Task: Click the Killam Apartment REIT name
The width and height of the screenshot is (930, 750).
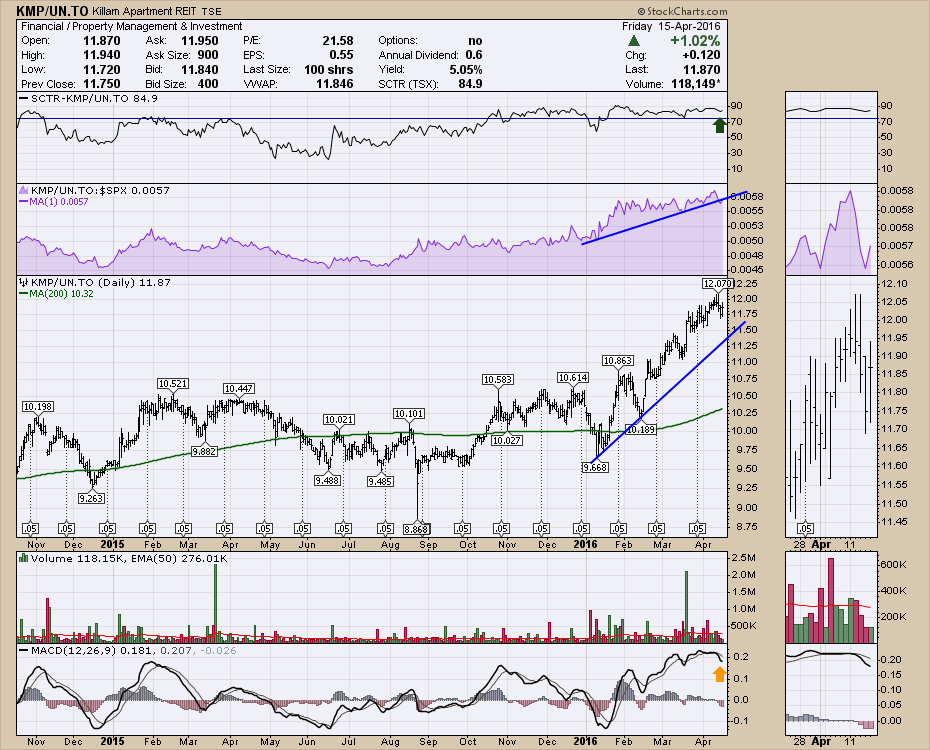Action: [145, 12]
